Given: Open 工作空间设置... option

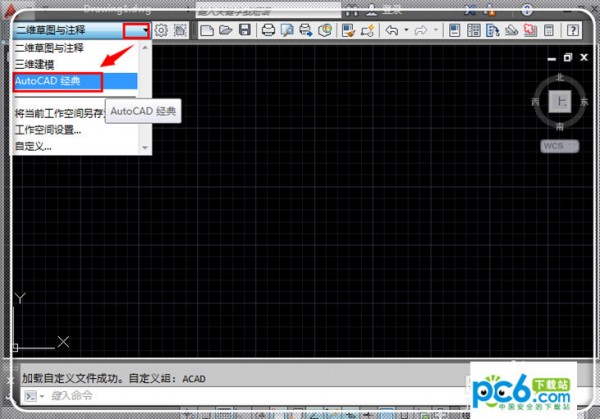Looking at the screenshot, I should pos(48,130).
